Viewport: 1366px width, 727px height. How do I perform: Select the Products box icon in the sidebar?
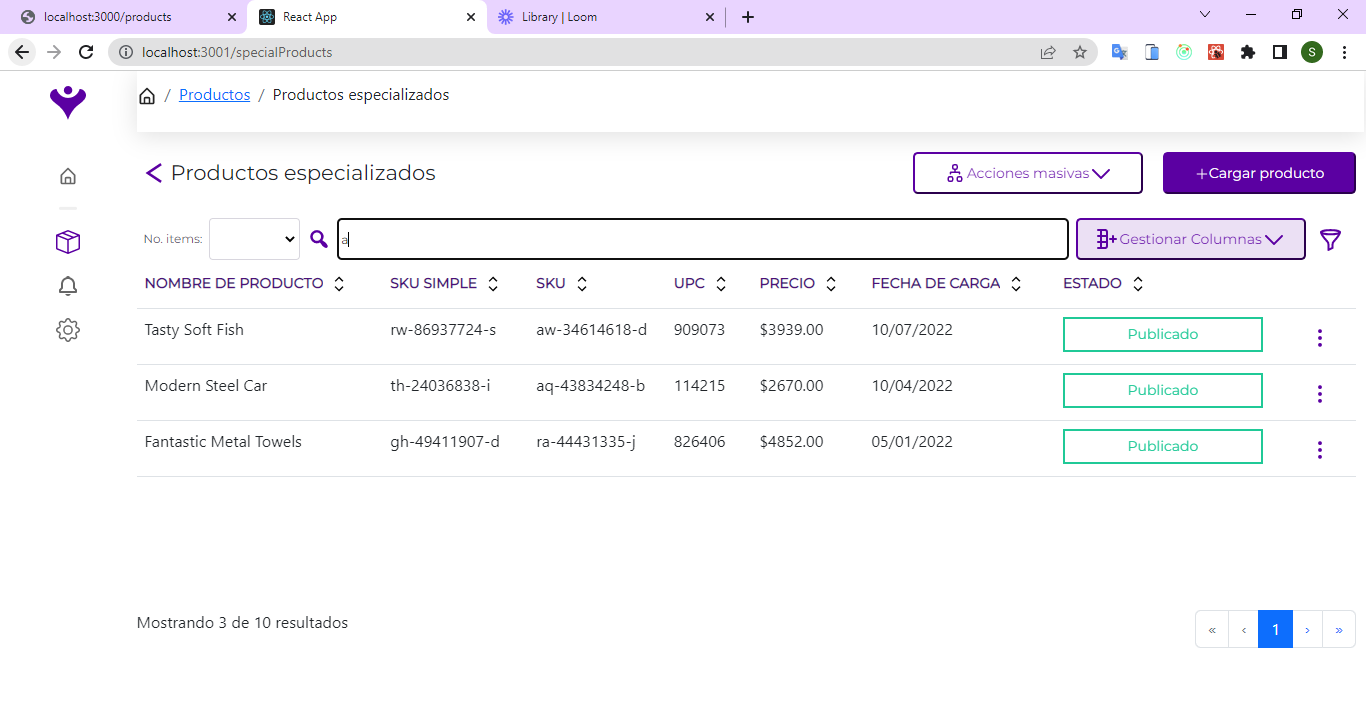click(67, 241)
